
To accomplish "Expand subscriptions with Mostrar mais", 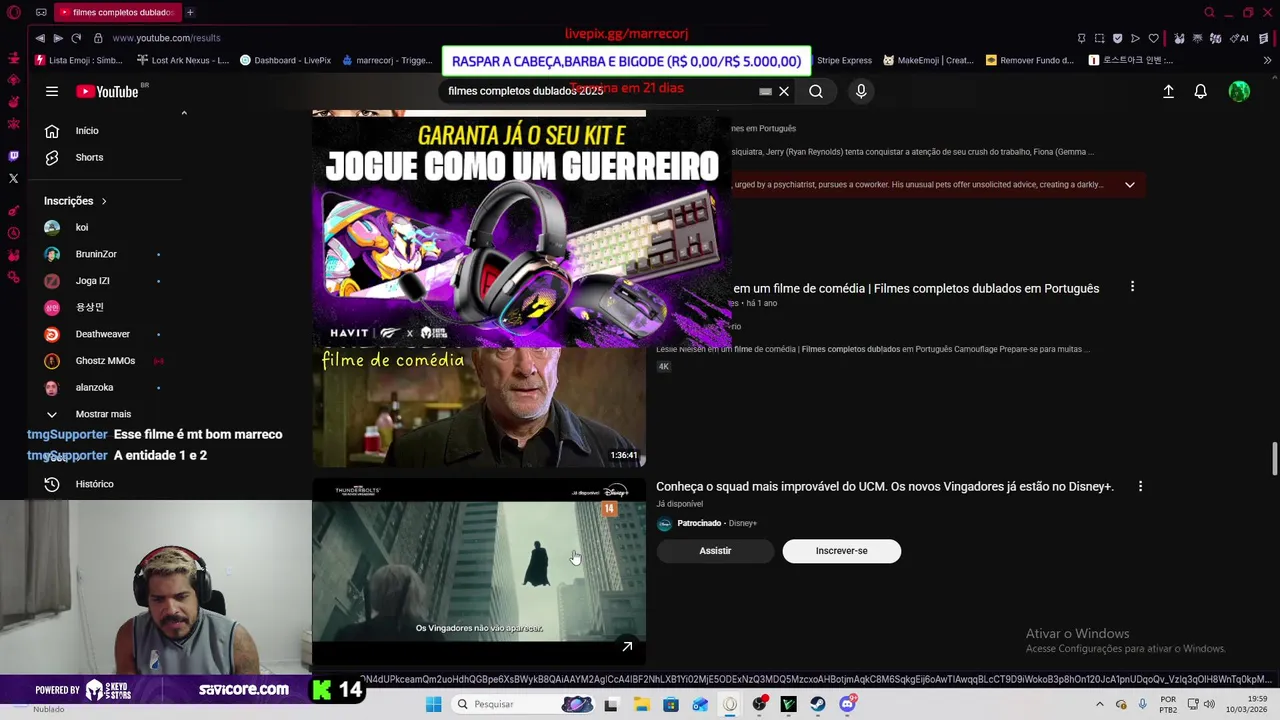I will (105, 414).
